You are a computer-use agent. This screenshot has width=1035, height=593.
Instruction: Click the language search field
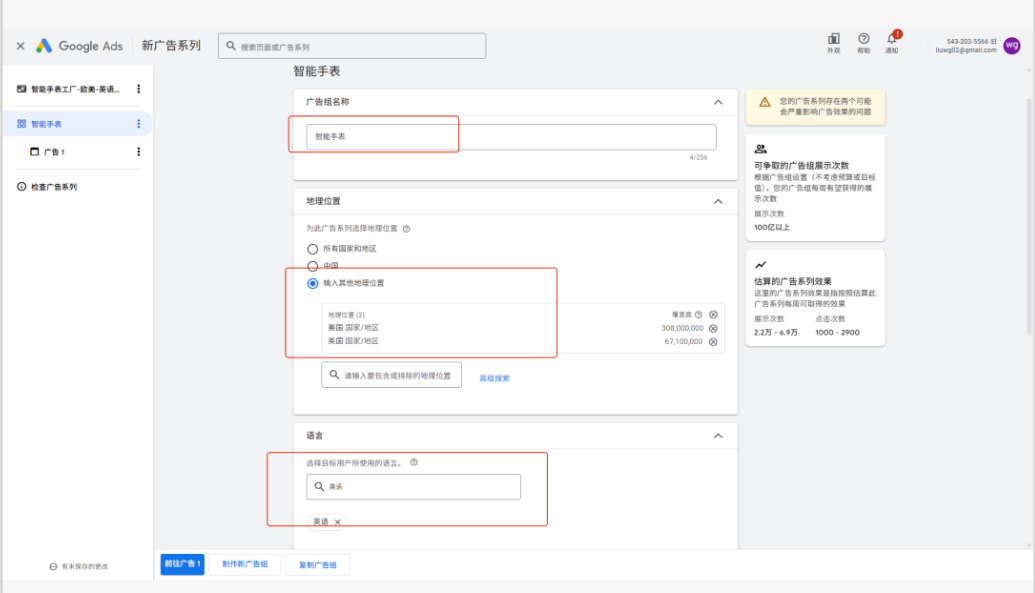(x=413, y=487)
